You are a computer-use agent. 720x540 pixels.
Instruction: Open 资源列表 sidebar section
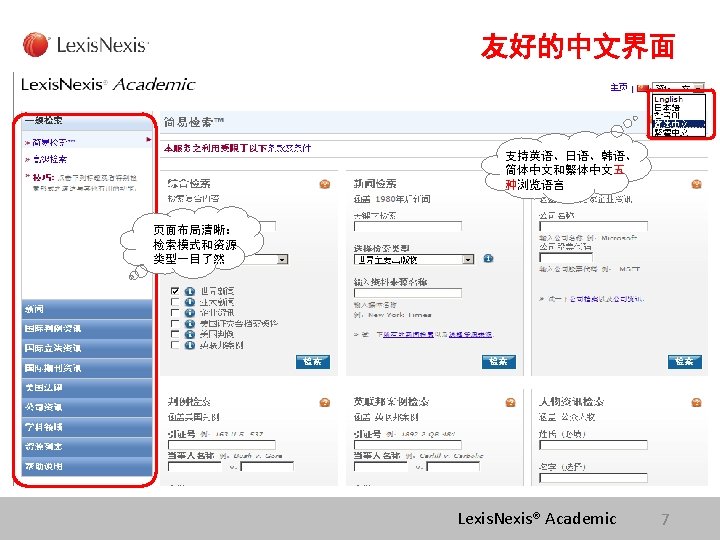[87, 447]
